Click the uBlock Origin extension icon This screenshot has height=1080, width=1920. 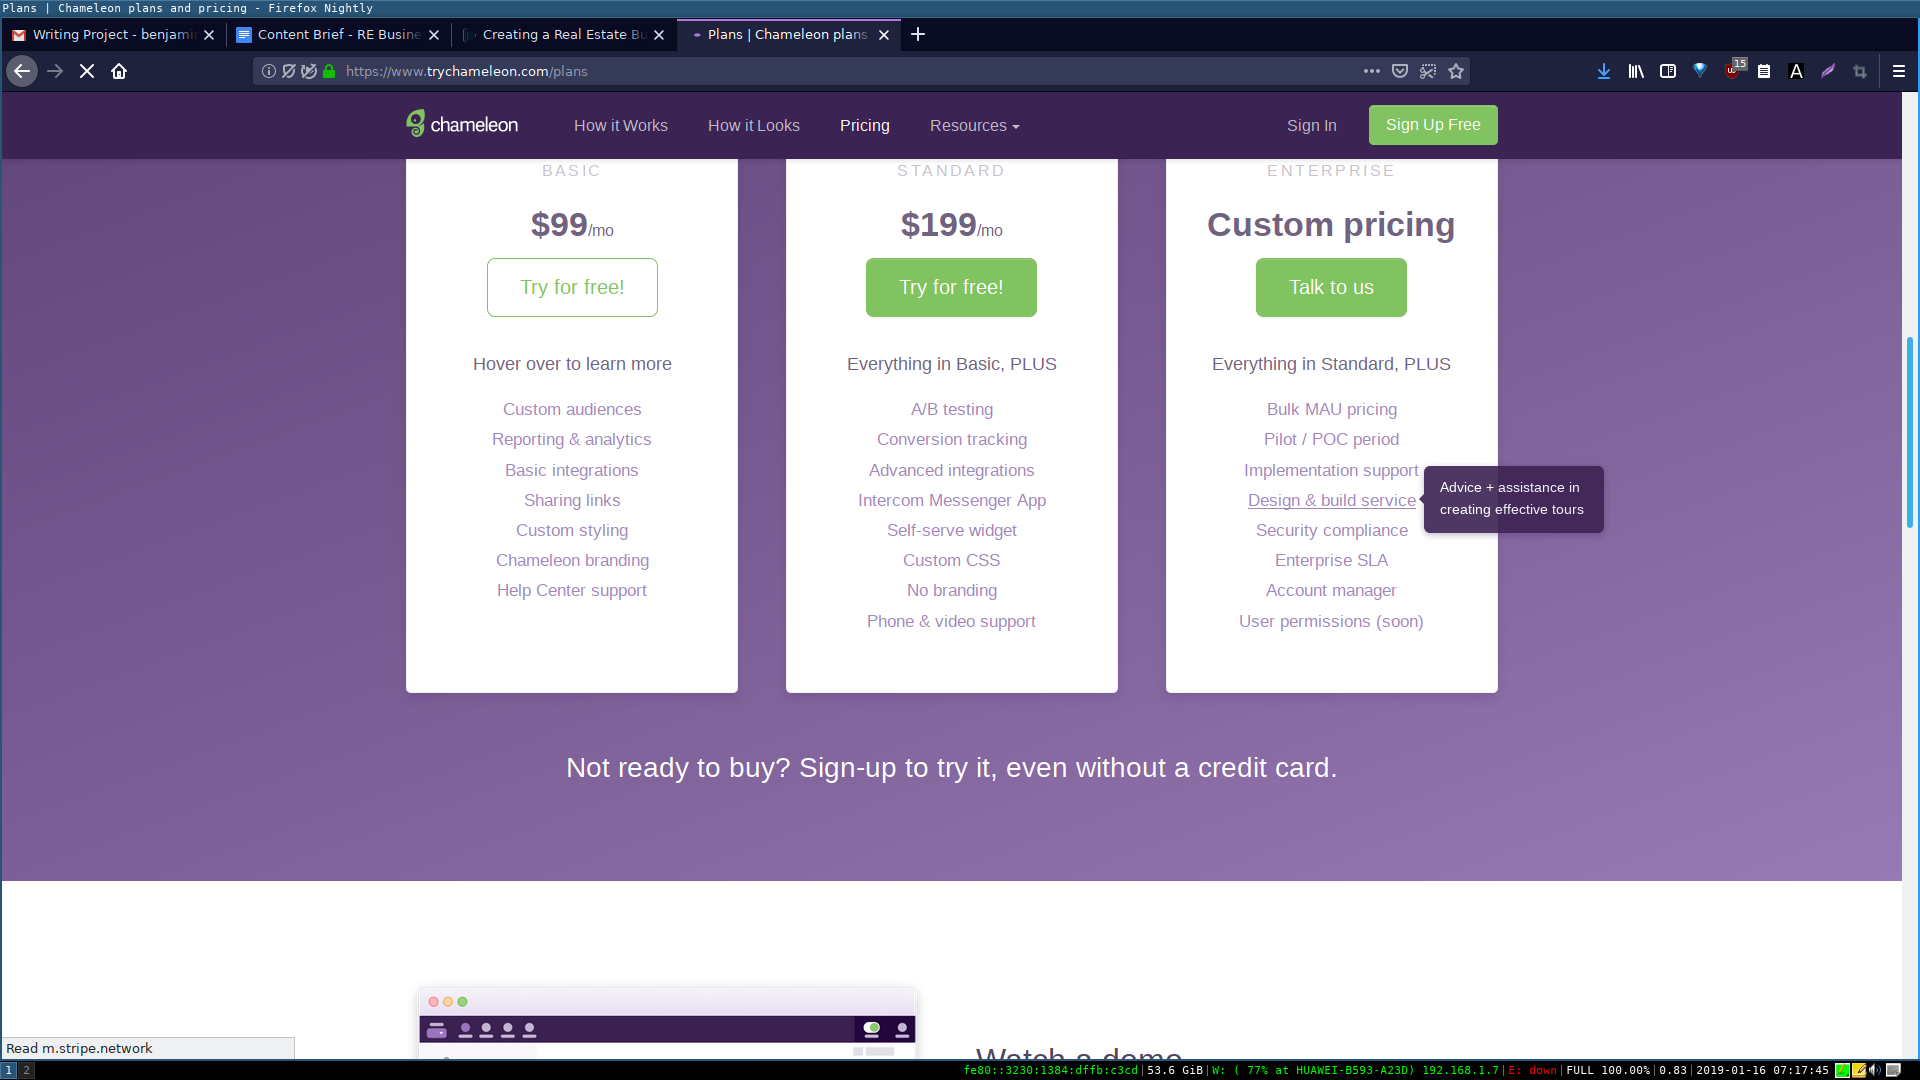(x=1733, y=70)
